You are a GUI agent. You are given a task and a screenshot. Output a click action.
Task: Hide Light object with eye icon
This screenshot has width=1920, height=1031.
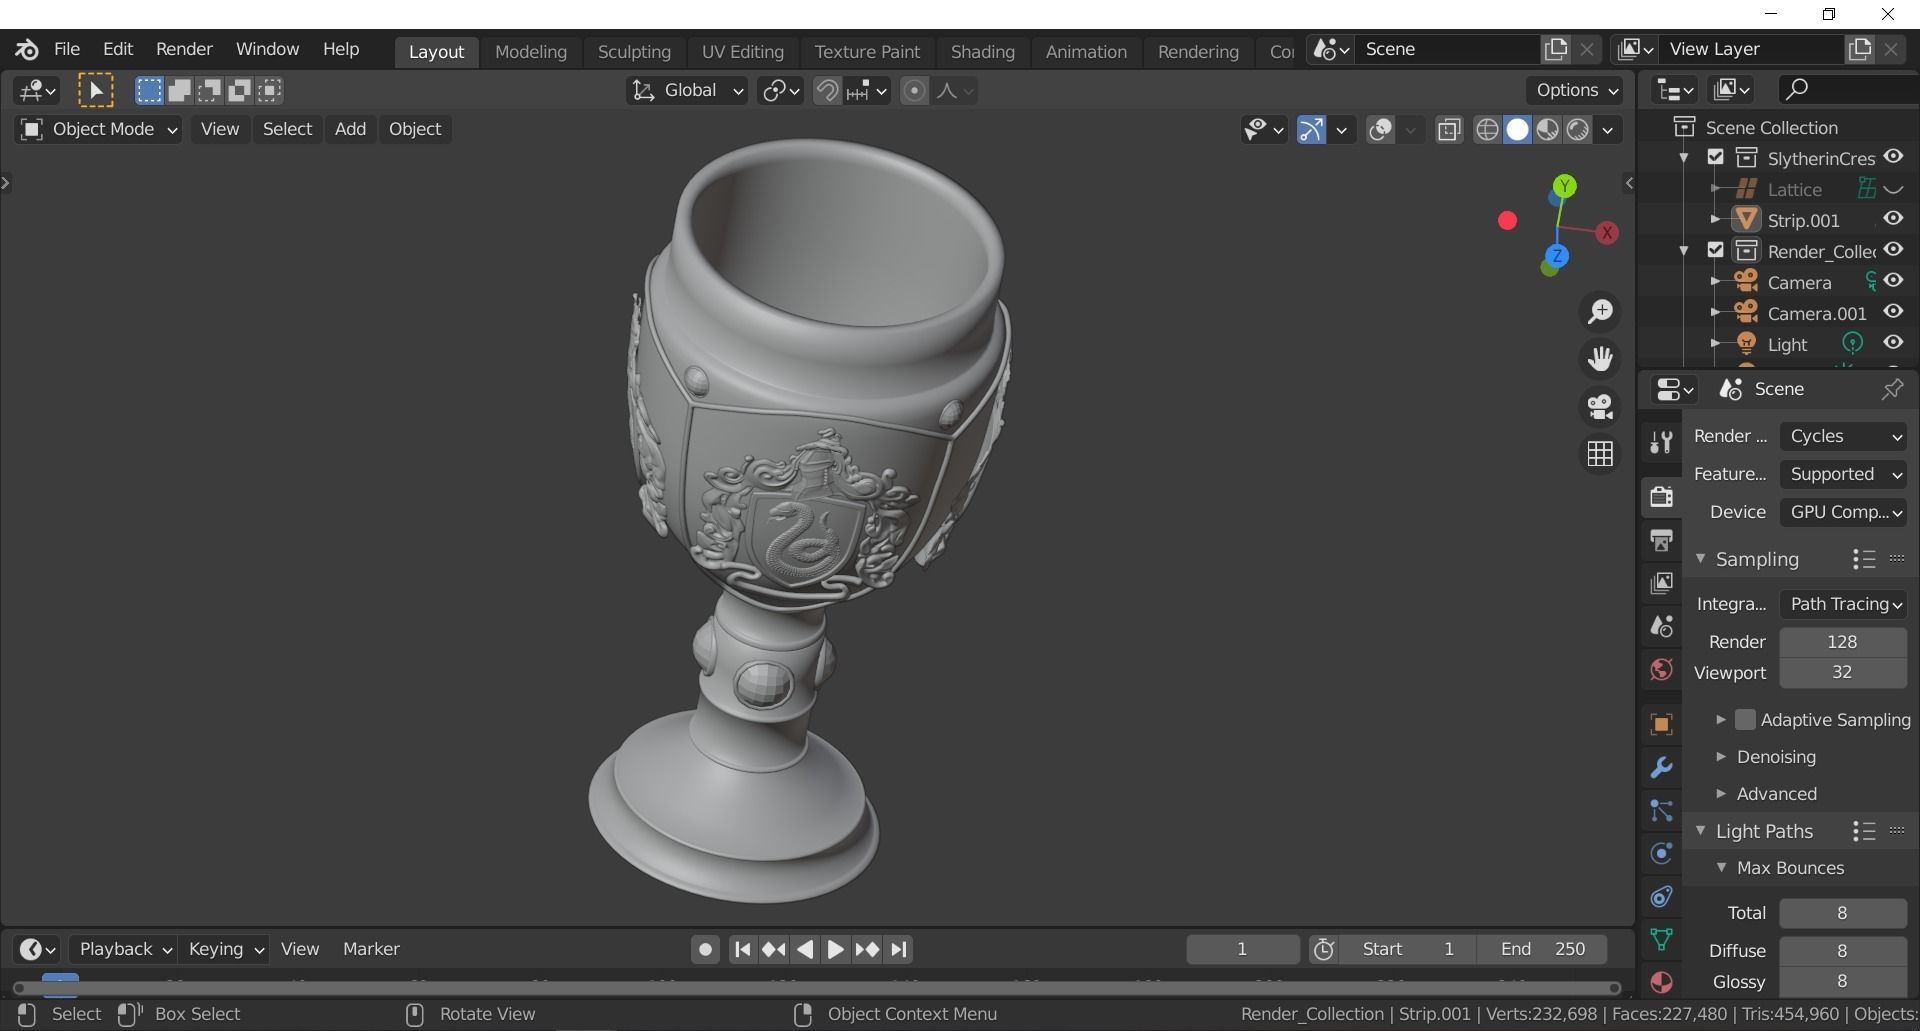[1893, 343]
